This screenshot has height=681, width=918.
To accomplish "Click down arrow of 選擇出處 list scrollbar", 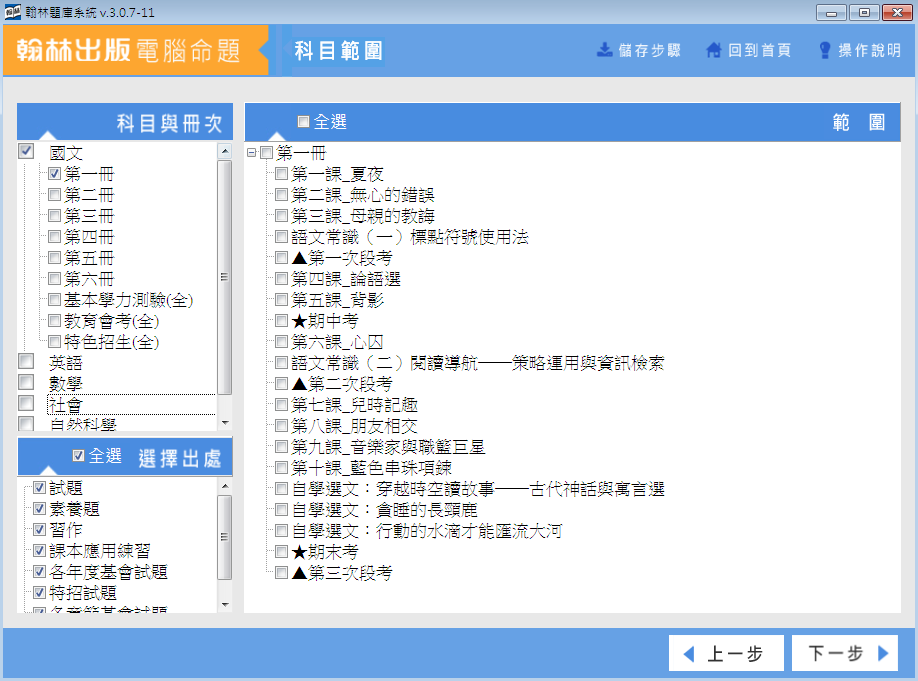I will click(x=225, y=604).
